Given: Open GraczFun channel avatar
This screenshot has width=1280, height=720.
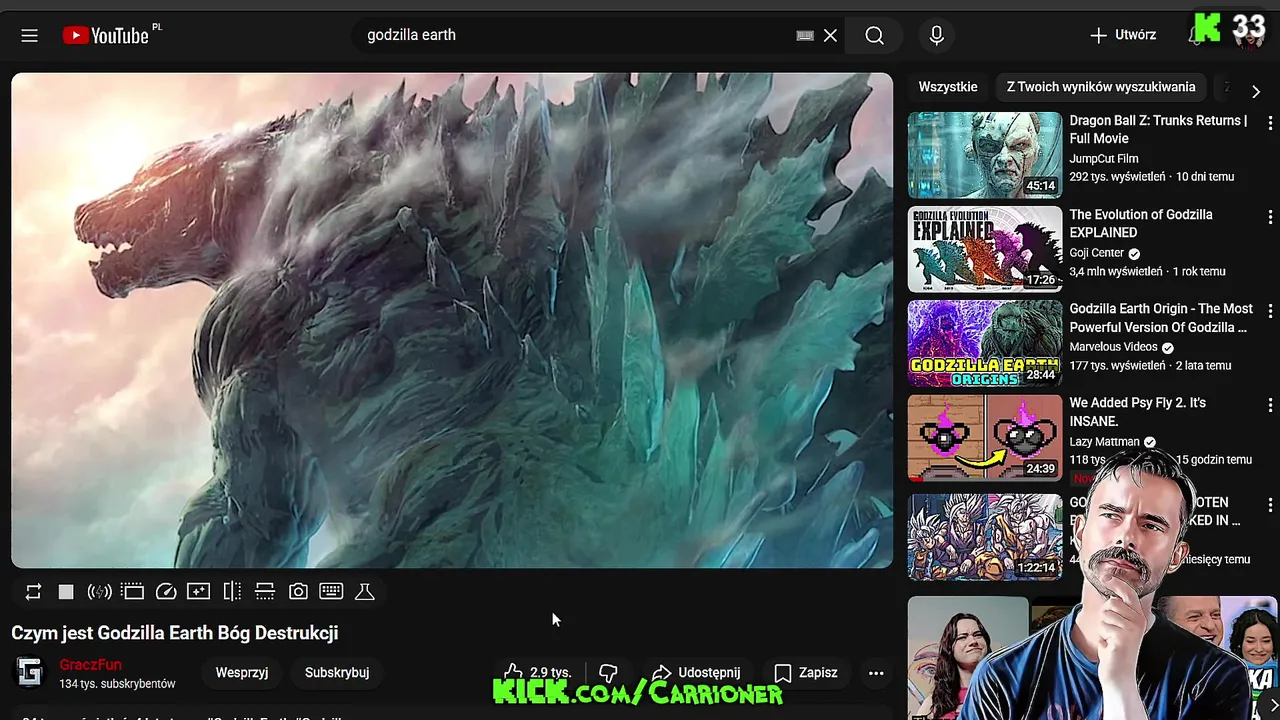Looking at the screenshot, I should click(30, 673).
